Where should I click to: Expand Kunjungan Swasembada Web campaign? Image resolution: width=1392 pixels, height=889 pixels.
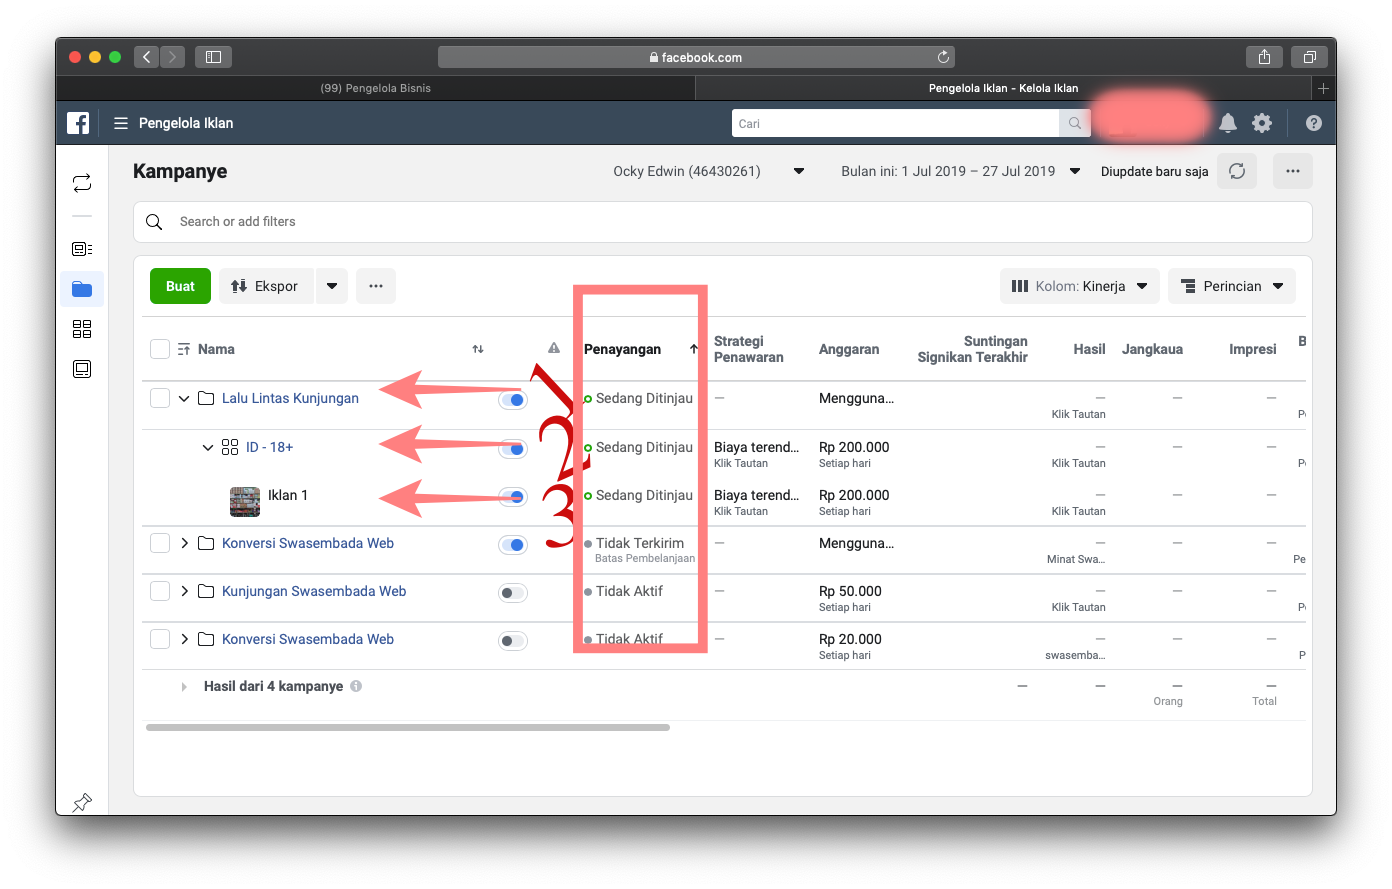(185, 591)
